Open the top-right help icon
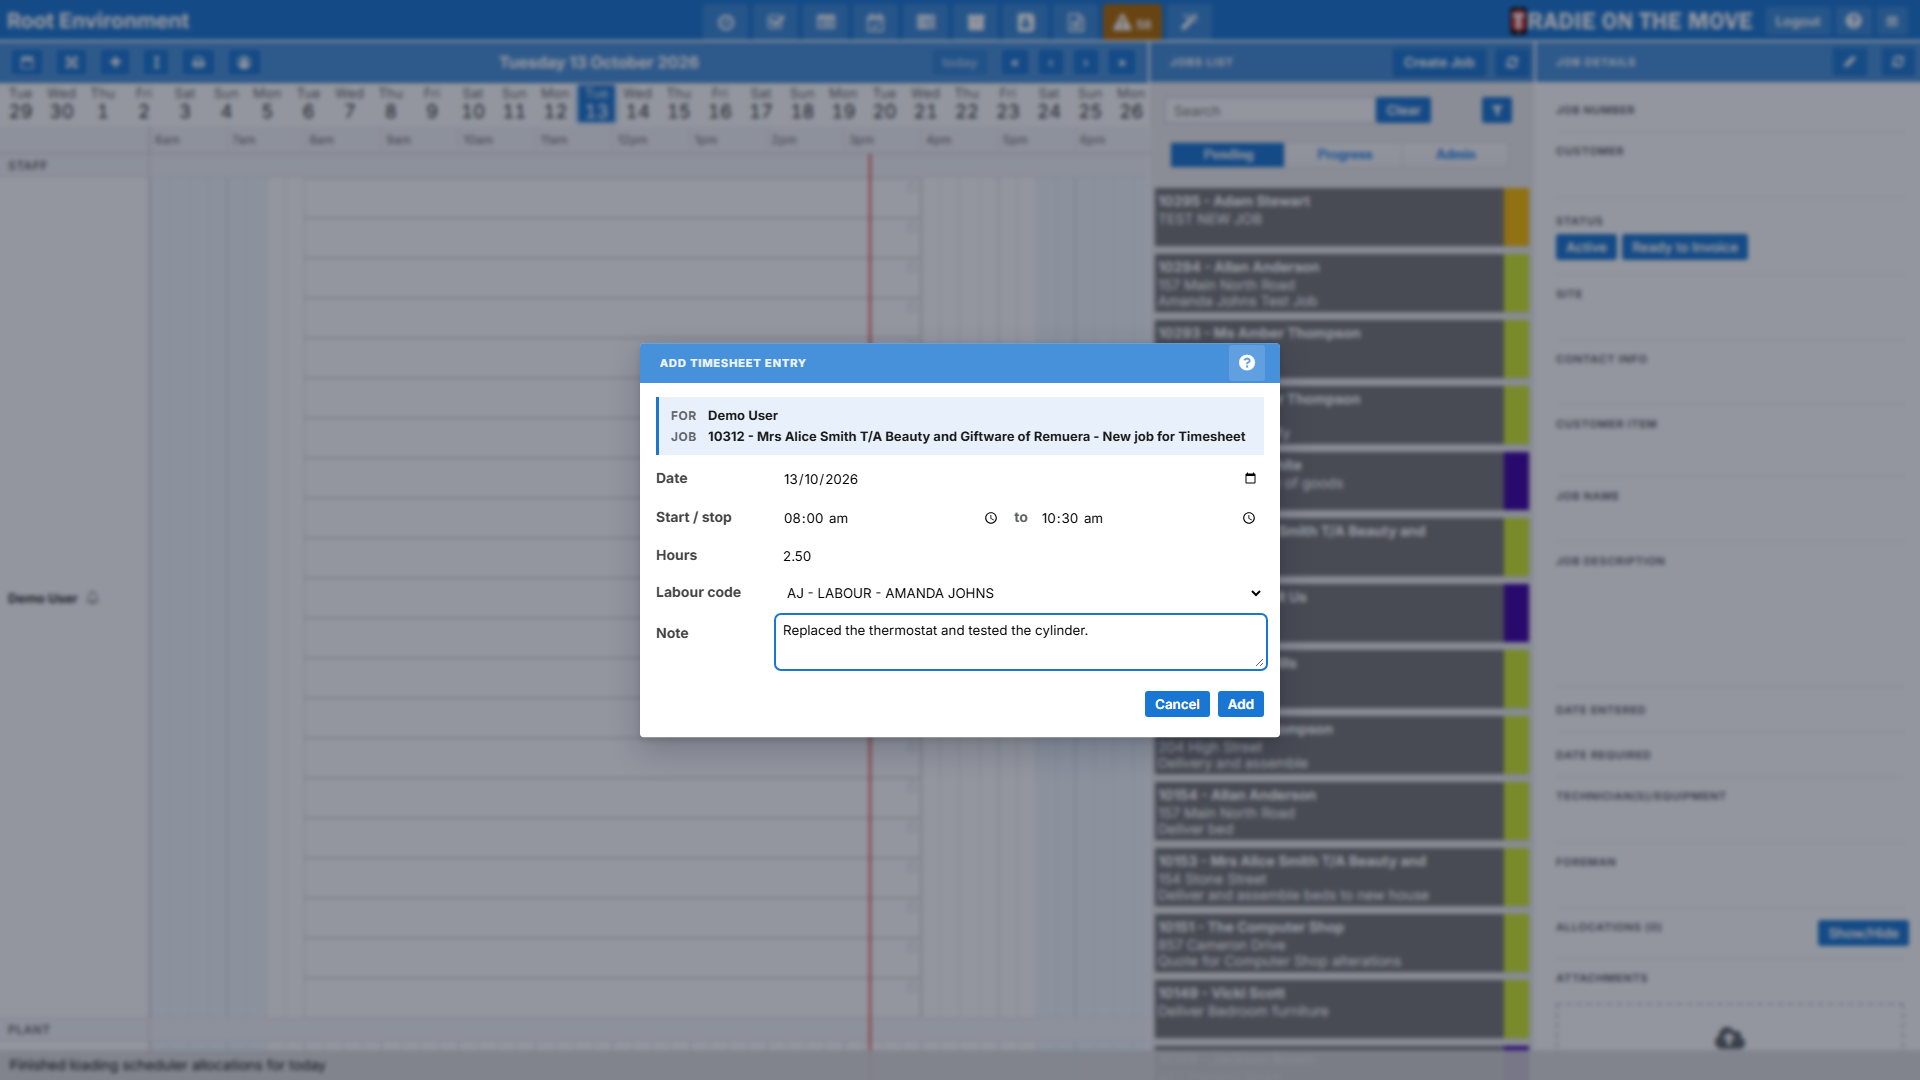Image resolution: width=1920 pixels, height=1080 pixels. point(1853,21)
